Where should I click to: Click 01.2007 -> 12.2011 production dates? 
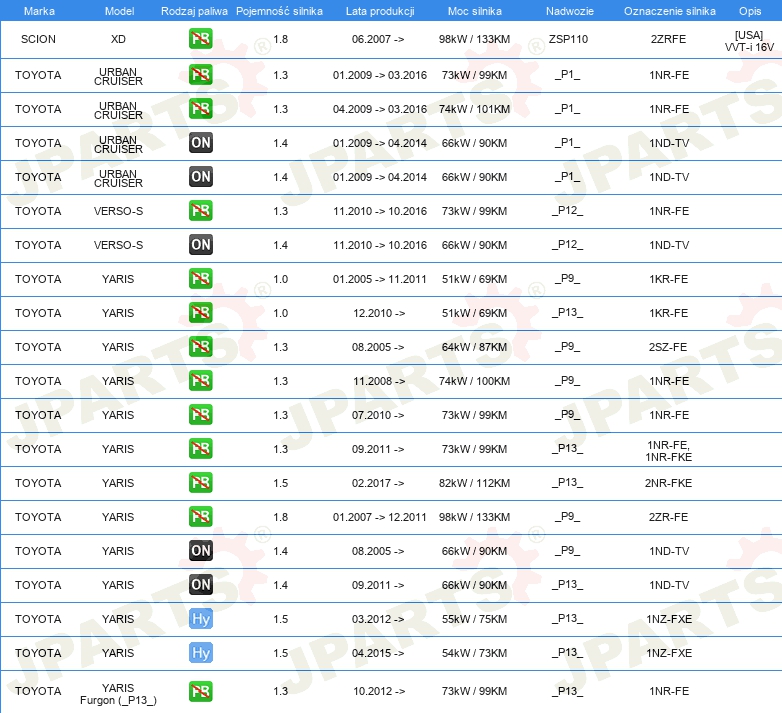point(380,517)
